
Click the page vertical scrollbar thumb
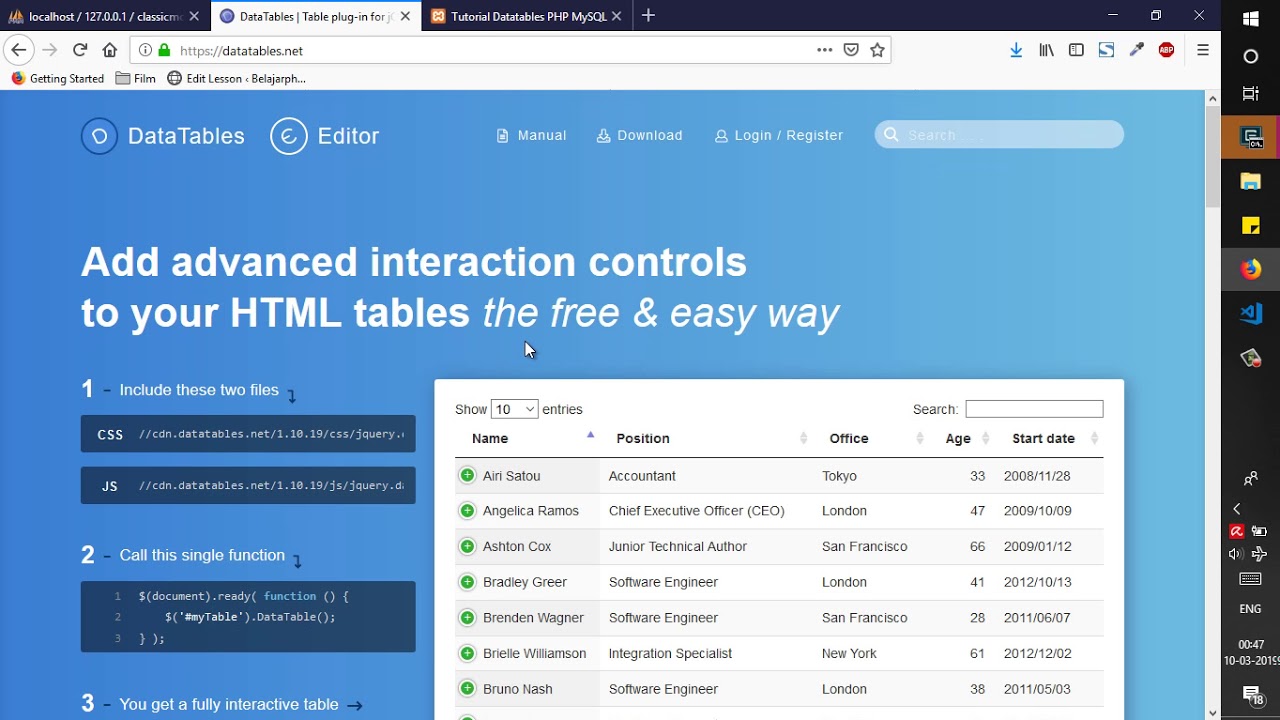(x=1213, y=156)
